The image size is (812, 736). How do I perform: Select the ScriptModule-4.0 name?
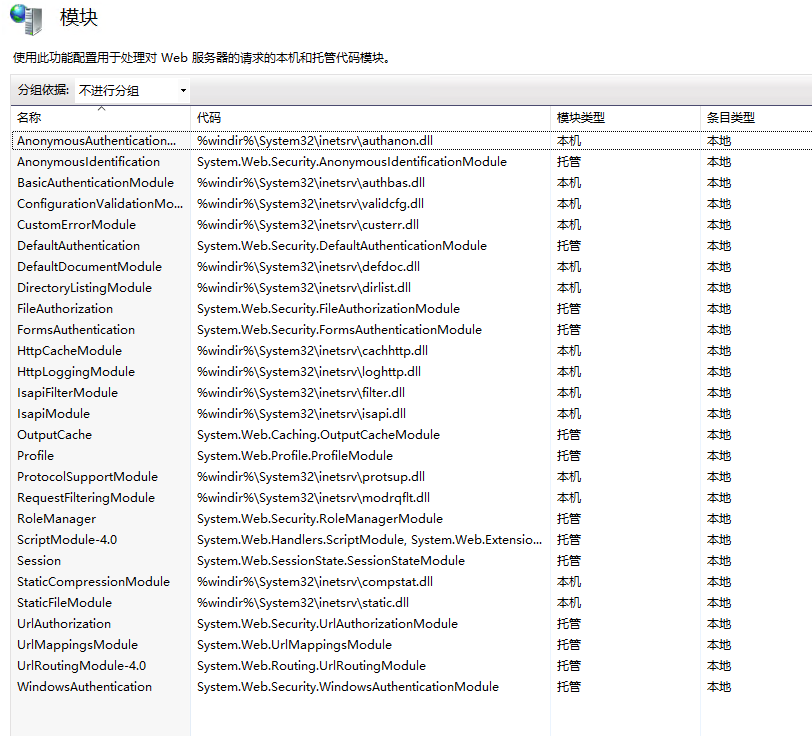coord(67,540)
